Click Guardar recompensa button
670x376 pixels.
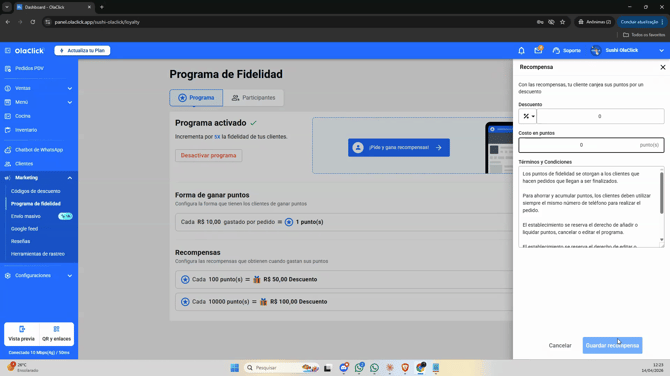click(x=612, y=345)
